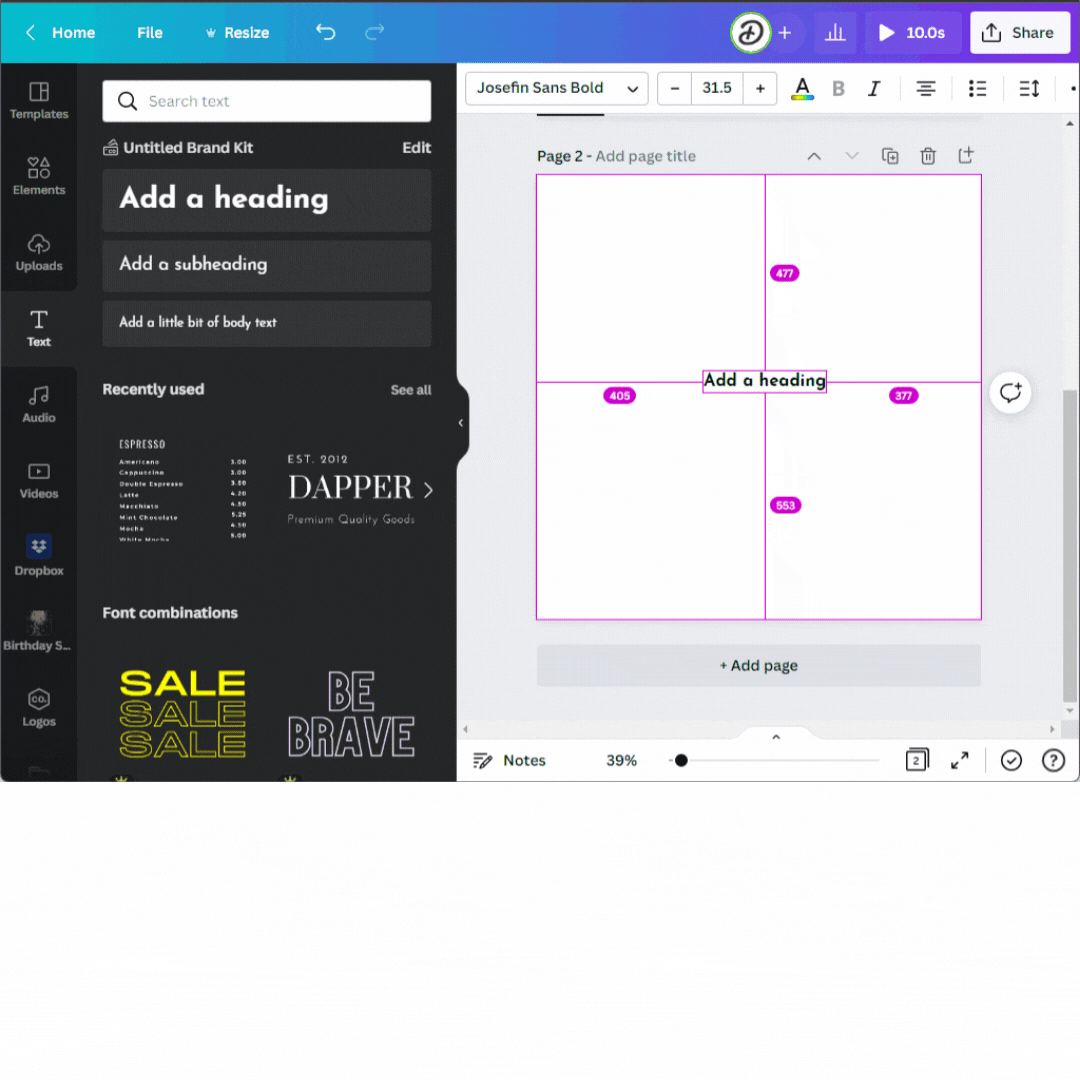
Task: Open the Elements panel
Action: coord(39,176)
